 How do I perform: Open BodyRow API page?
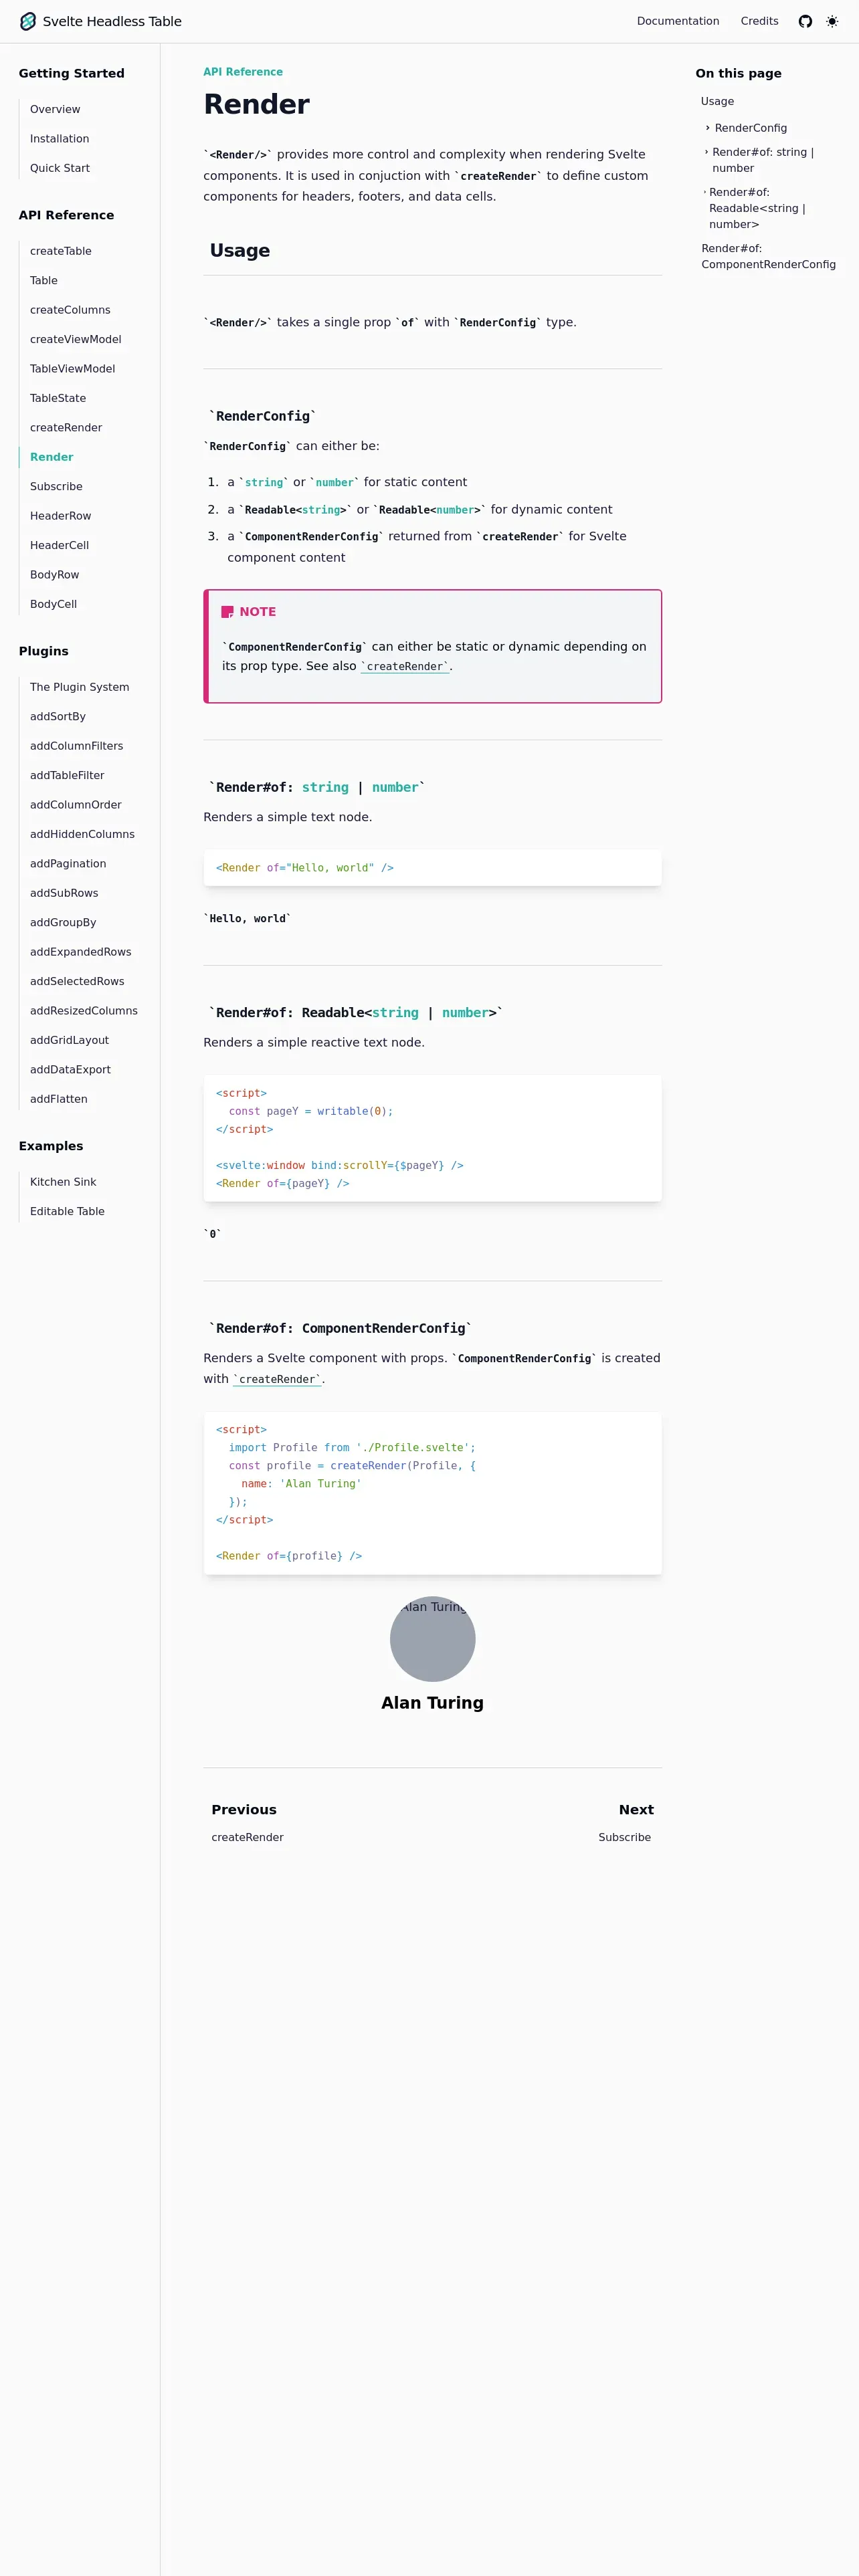coord(54,575)
